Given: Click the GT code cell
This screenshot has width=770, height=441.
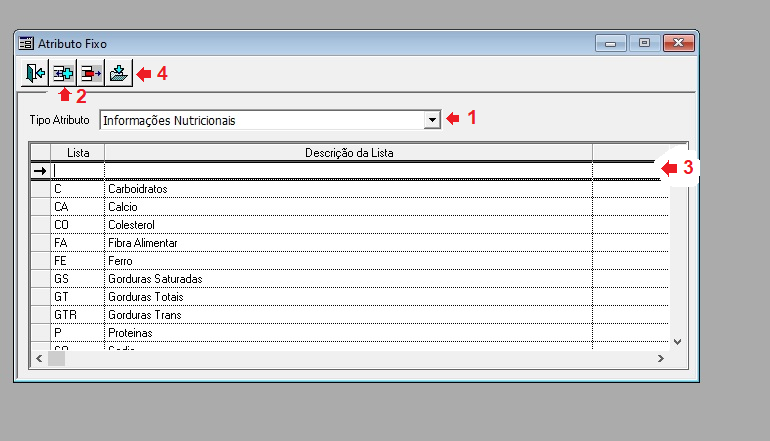Looking at the screenshot, I should pos(78,297).
